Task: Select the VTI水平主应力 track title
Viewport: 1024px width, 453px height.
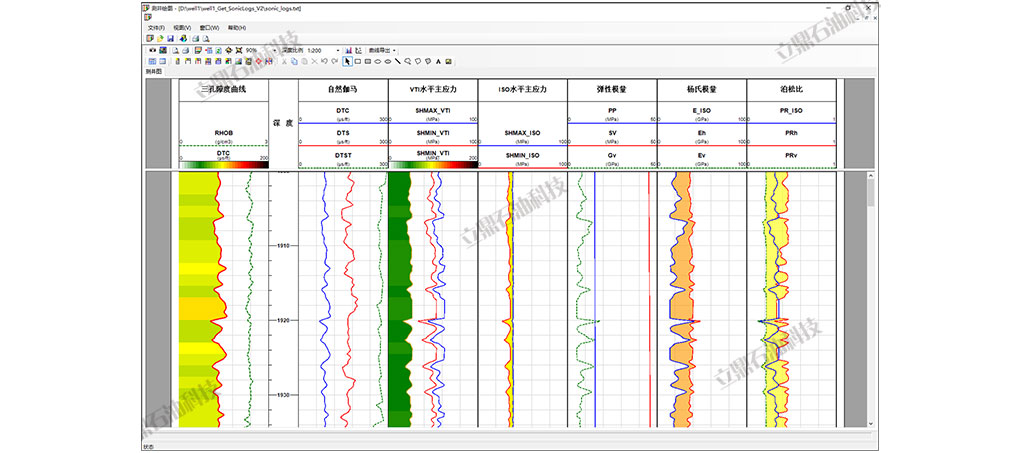Action: click(432, 88)
